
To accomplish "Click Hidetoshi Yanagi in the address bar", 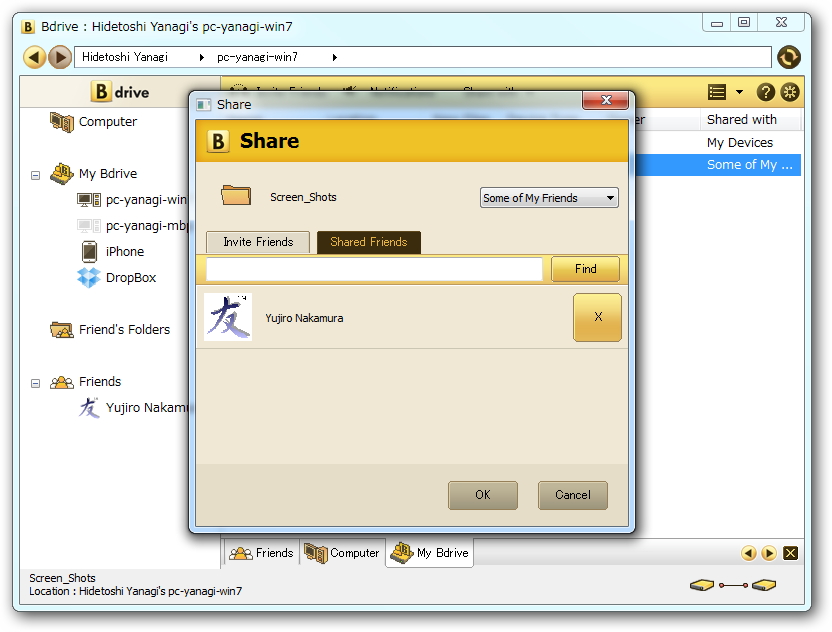I will pos(125,57).
